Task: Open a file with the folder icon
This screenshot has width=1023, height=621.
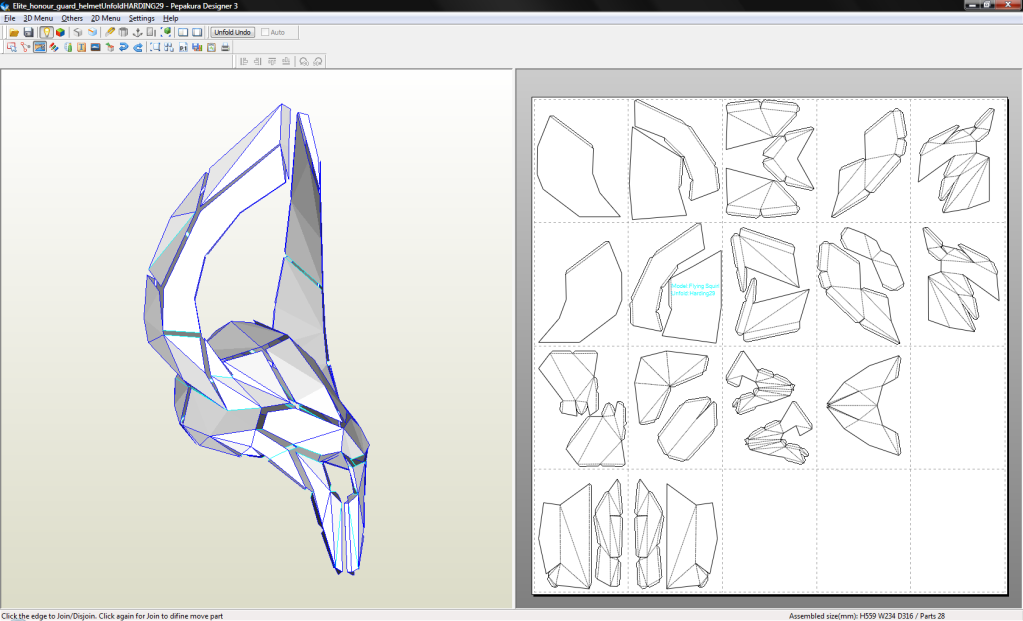Action: [13, 32]
